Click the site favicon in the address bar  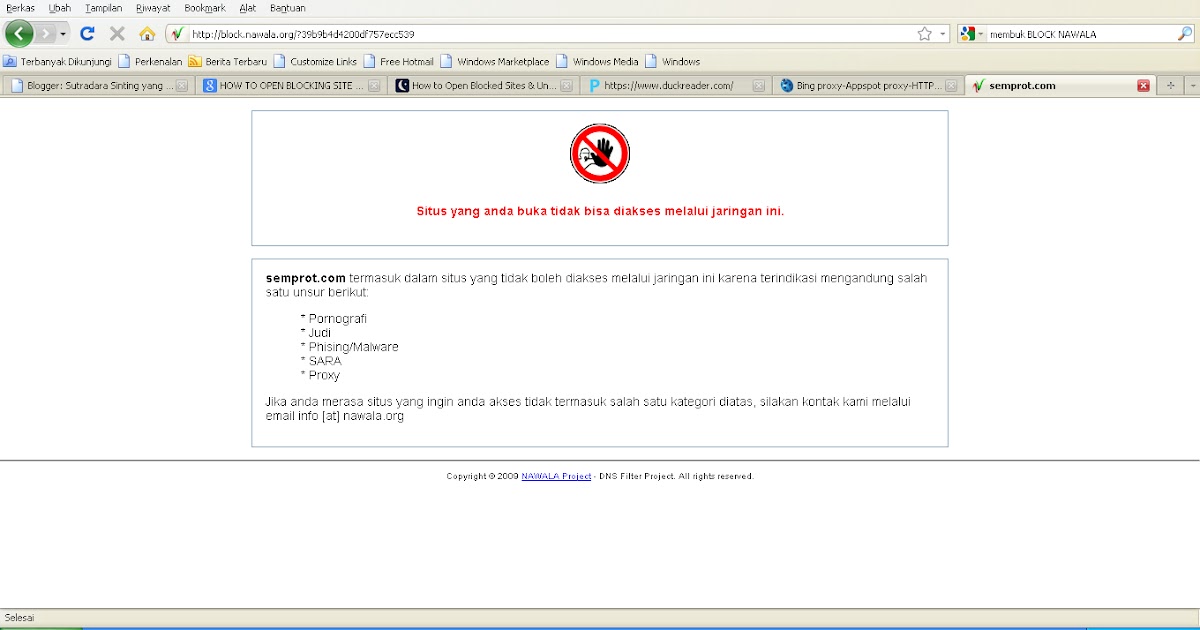(177, 33)
